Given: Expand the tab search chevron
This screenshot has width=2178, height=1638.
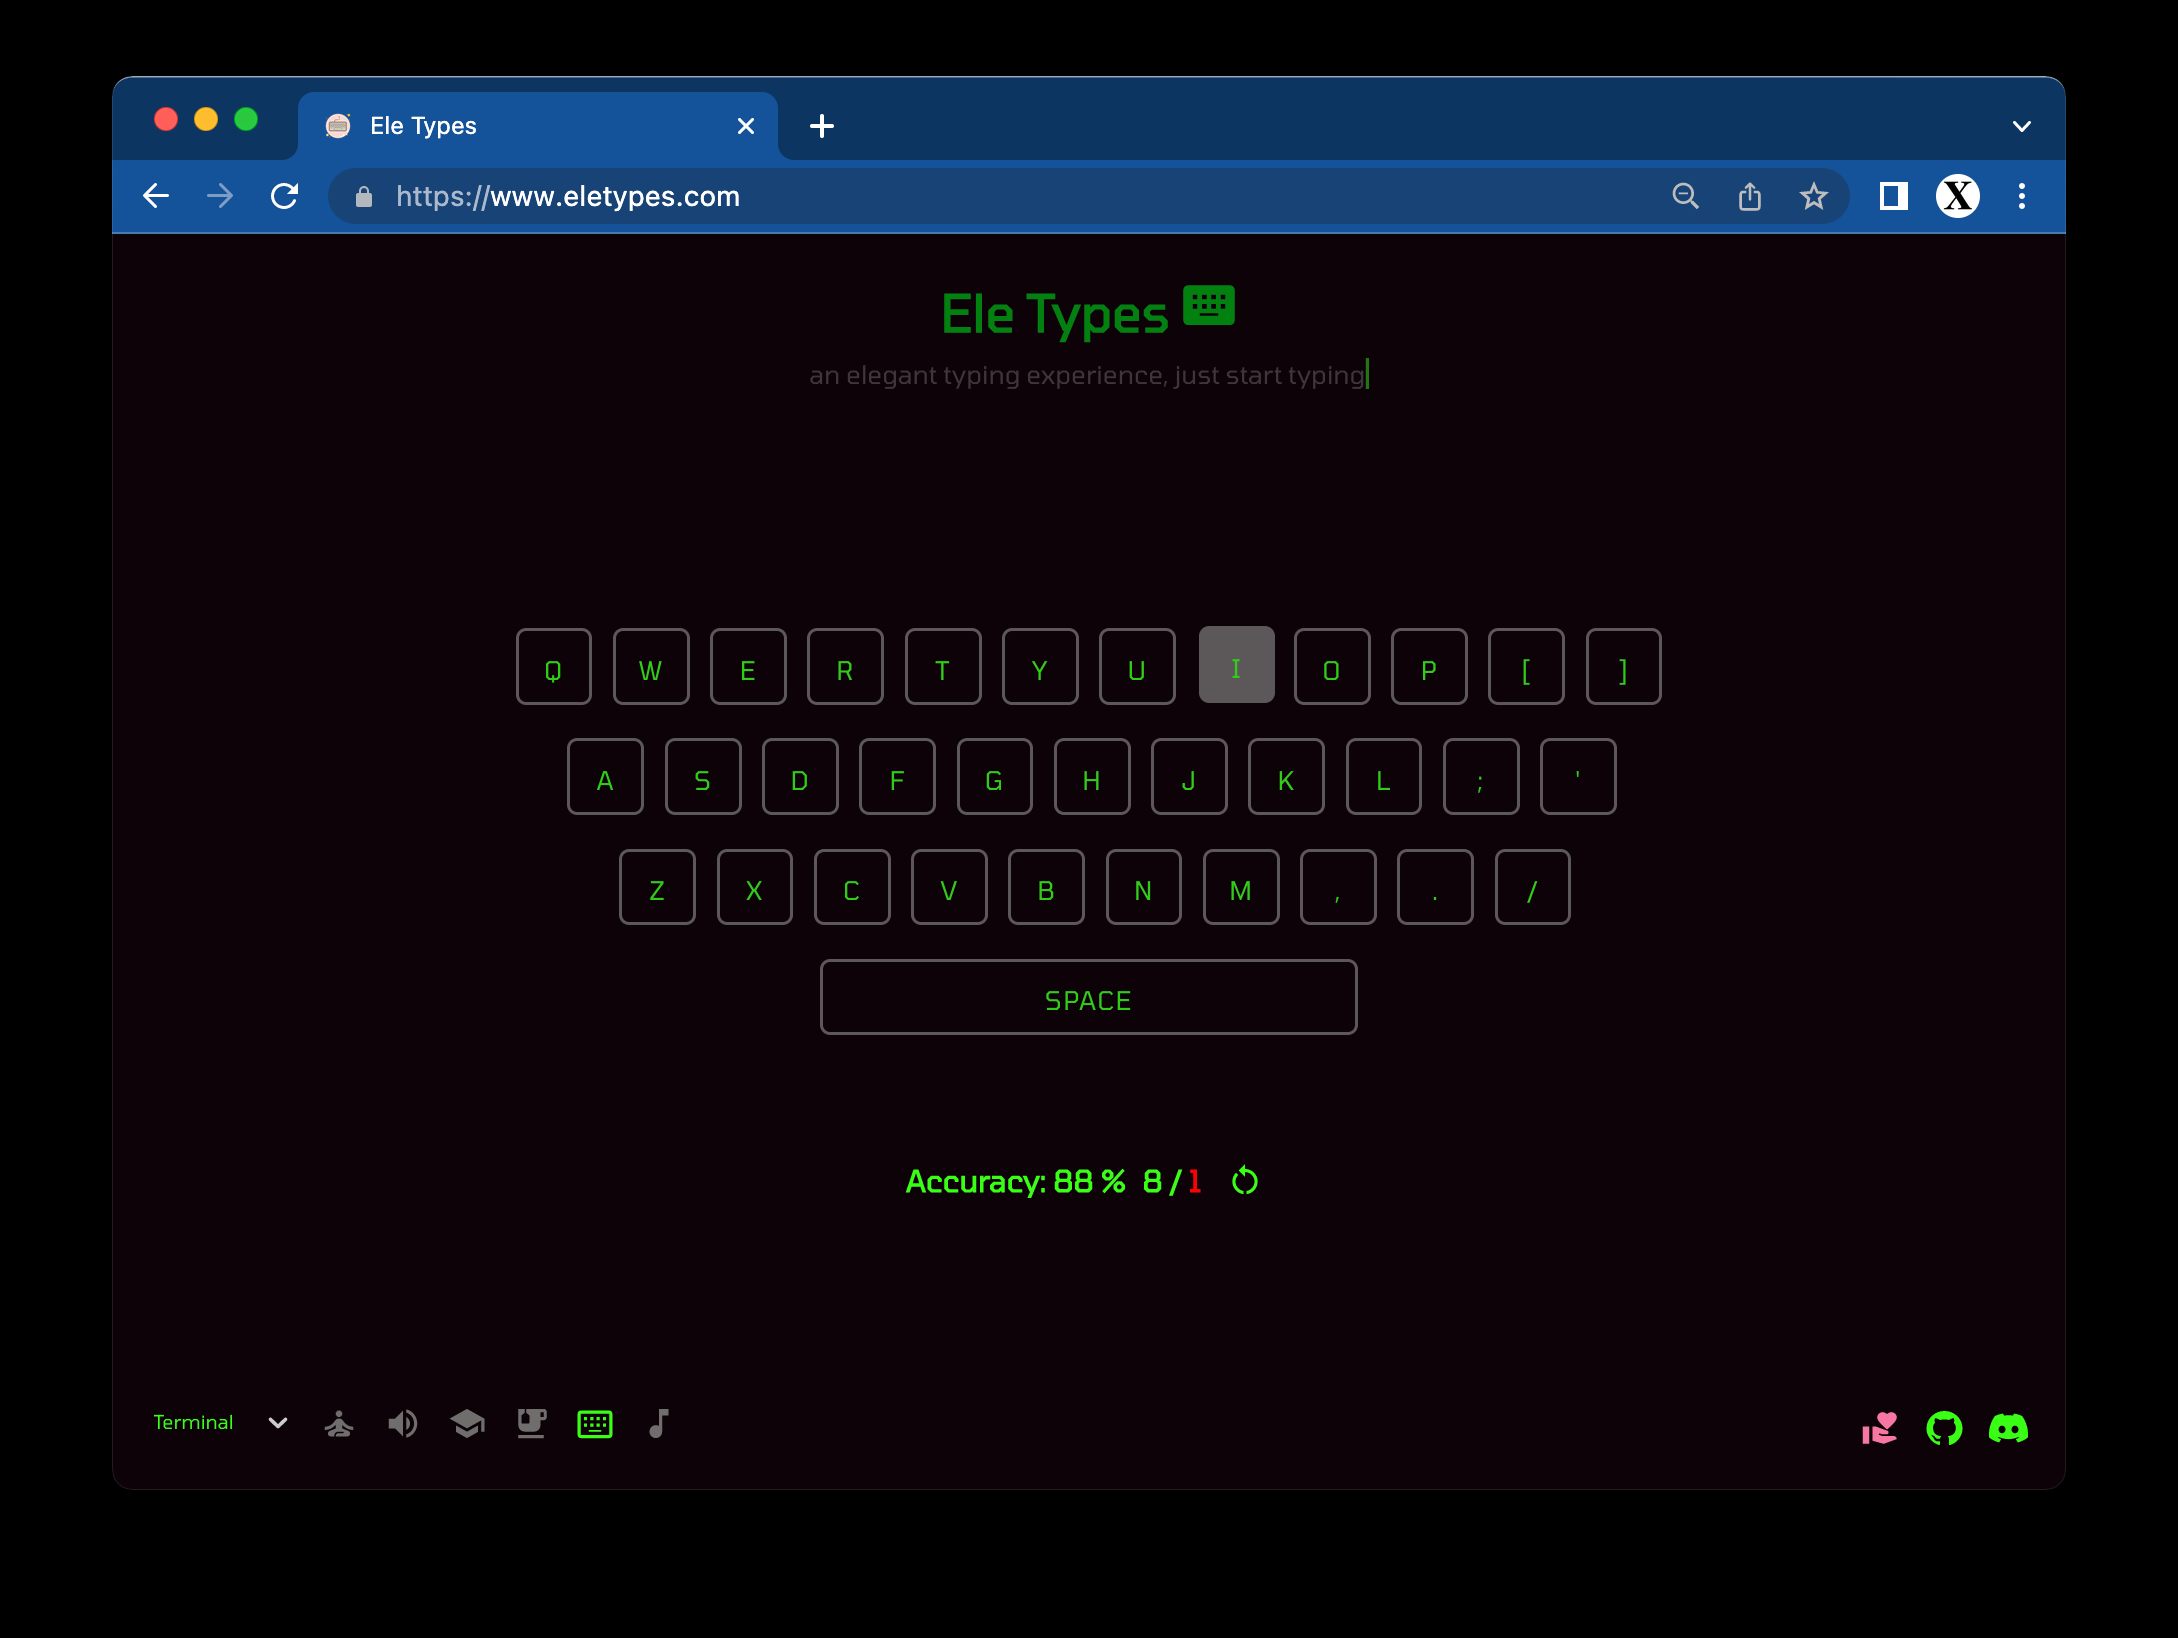Looking at the screenshot, I should (2021, 126).
